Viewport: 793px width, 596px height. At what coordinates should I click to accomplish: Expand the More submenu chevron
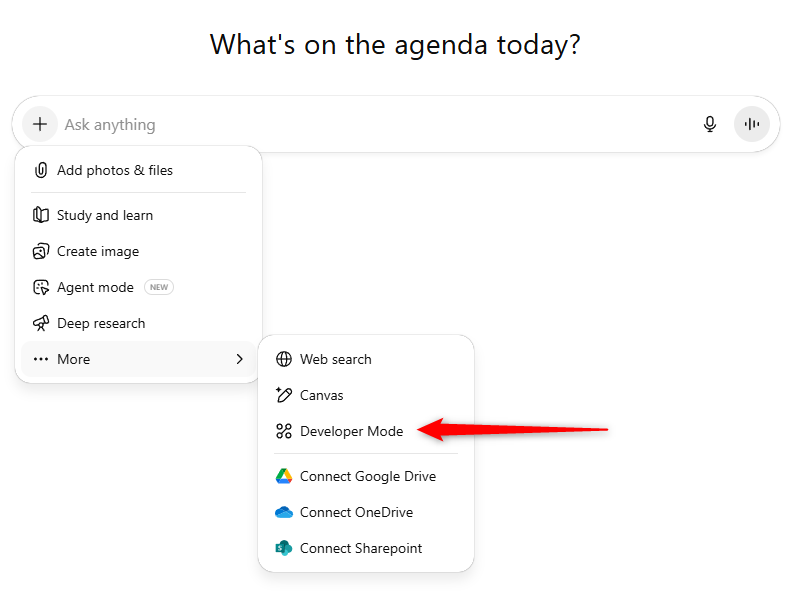tap(239, 359)
